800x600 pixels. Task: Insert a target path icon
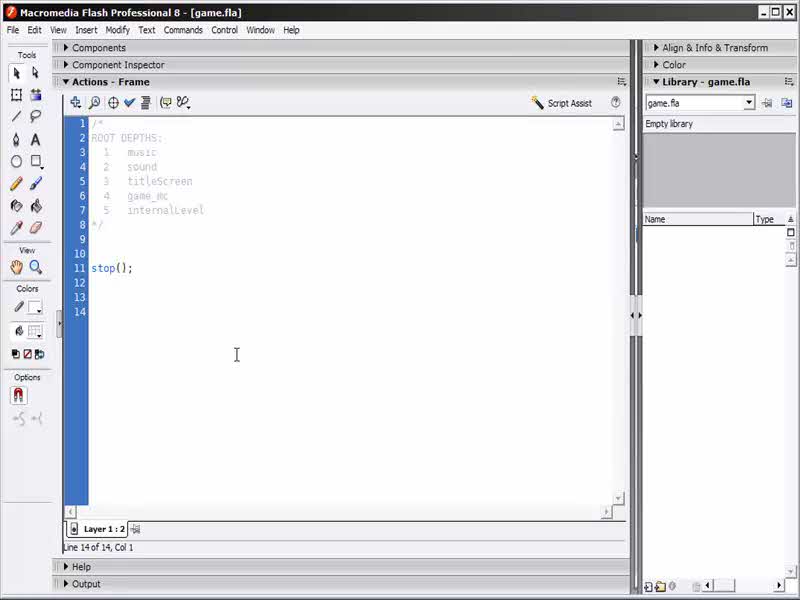[113, 103]
